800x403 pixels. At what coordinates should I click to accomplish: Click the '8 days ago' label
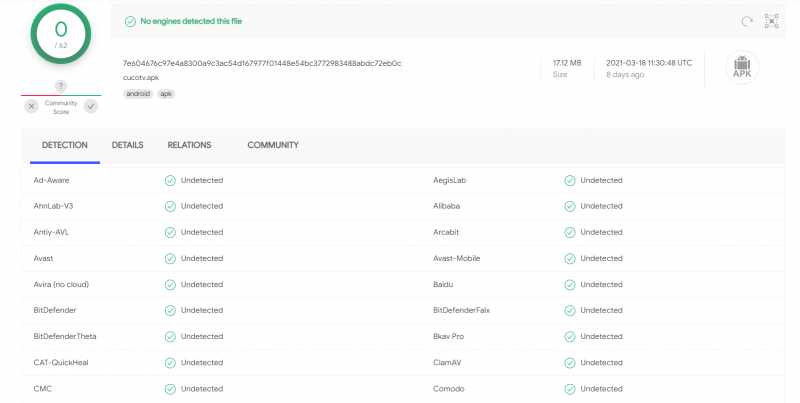tap(625, 74)
